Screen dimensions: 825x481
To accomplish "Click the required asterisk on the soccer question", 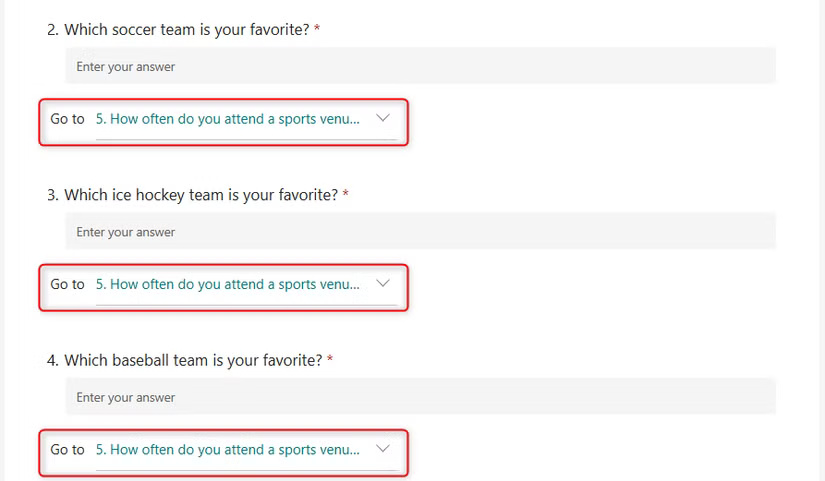I will tap(317, 30).
